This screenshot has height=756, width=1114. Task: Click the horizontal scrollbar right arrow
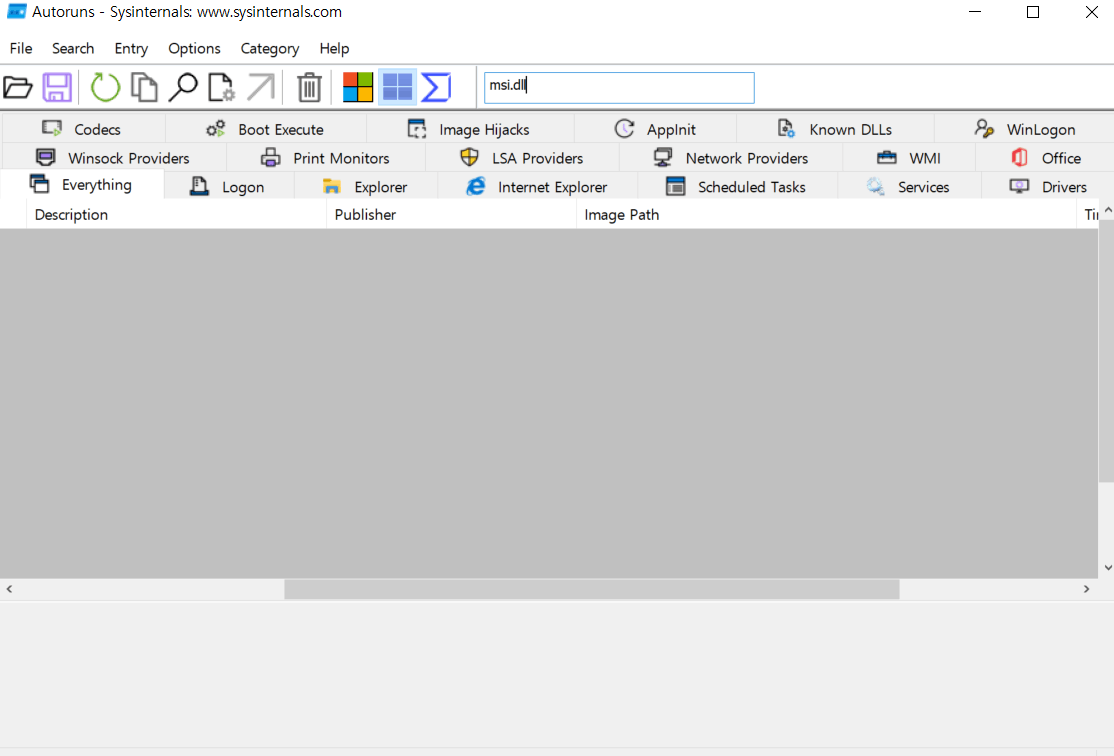[x=1086, y=589]
